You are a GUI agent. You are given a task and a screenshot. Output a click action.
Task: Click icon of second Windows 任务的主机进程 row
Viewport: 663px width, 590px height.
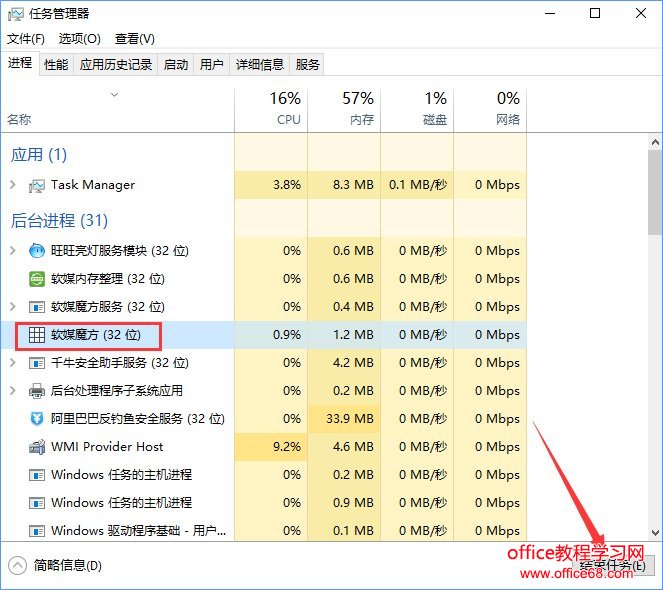click(37, 503)
